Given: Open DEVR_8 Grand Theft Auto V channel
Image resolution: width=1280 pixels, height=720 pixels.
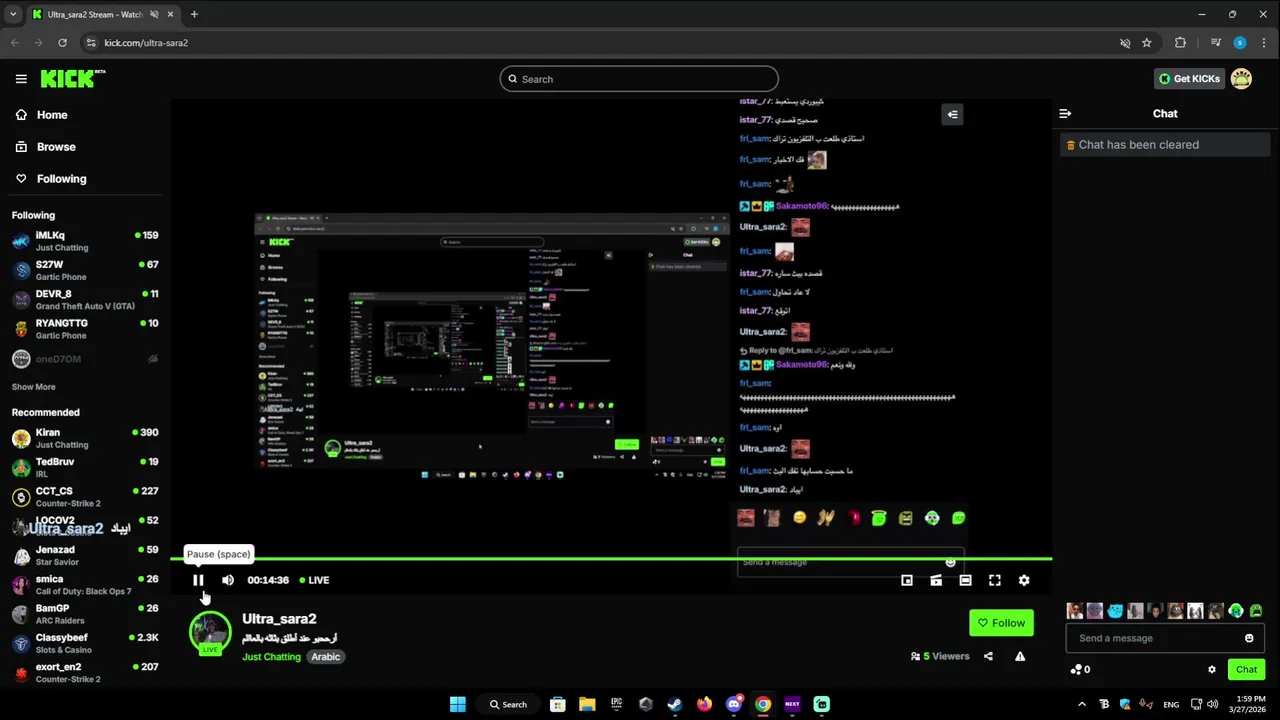Looking at the screenshot, I should tap(85, 300).
